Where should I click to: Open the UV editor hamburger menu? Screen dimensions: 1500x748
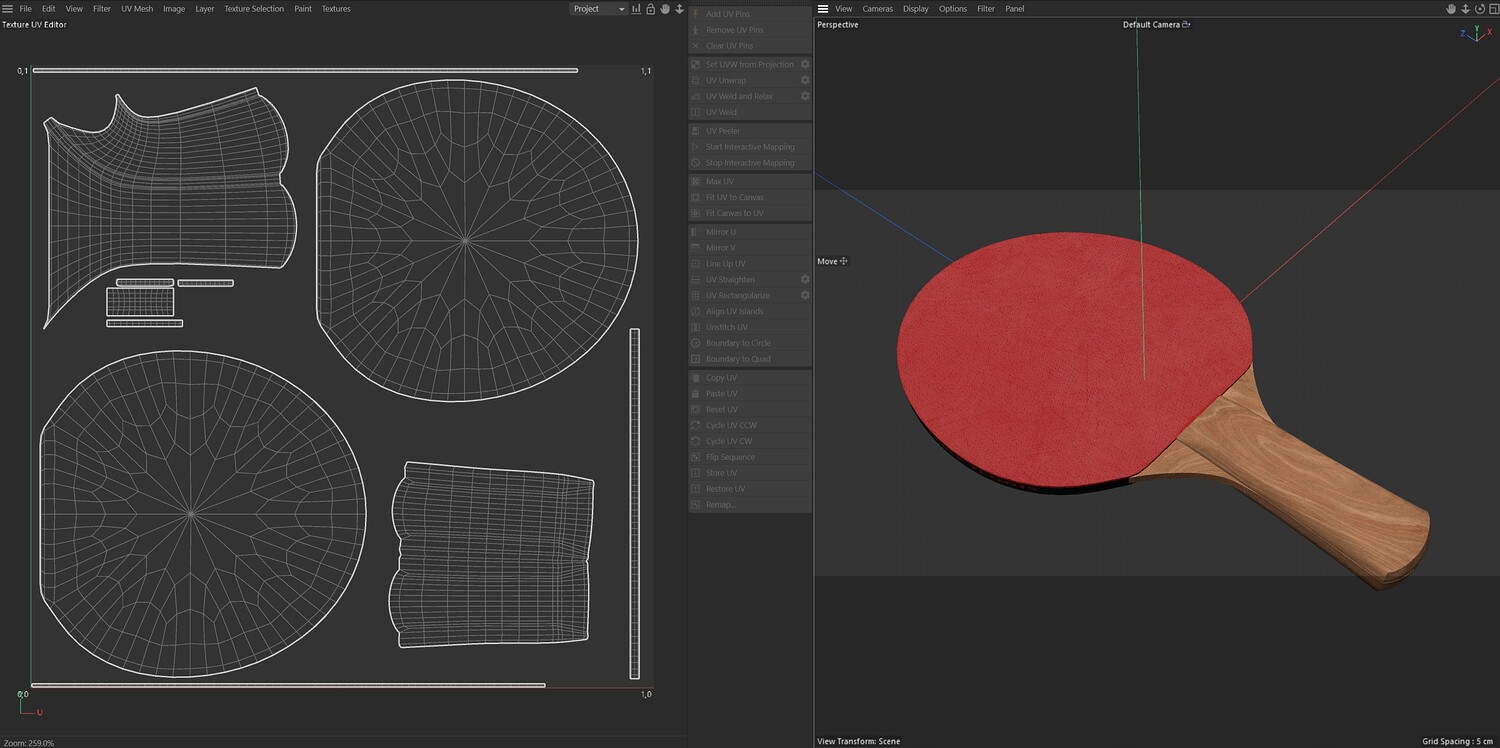(x=7, y=9)
